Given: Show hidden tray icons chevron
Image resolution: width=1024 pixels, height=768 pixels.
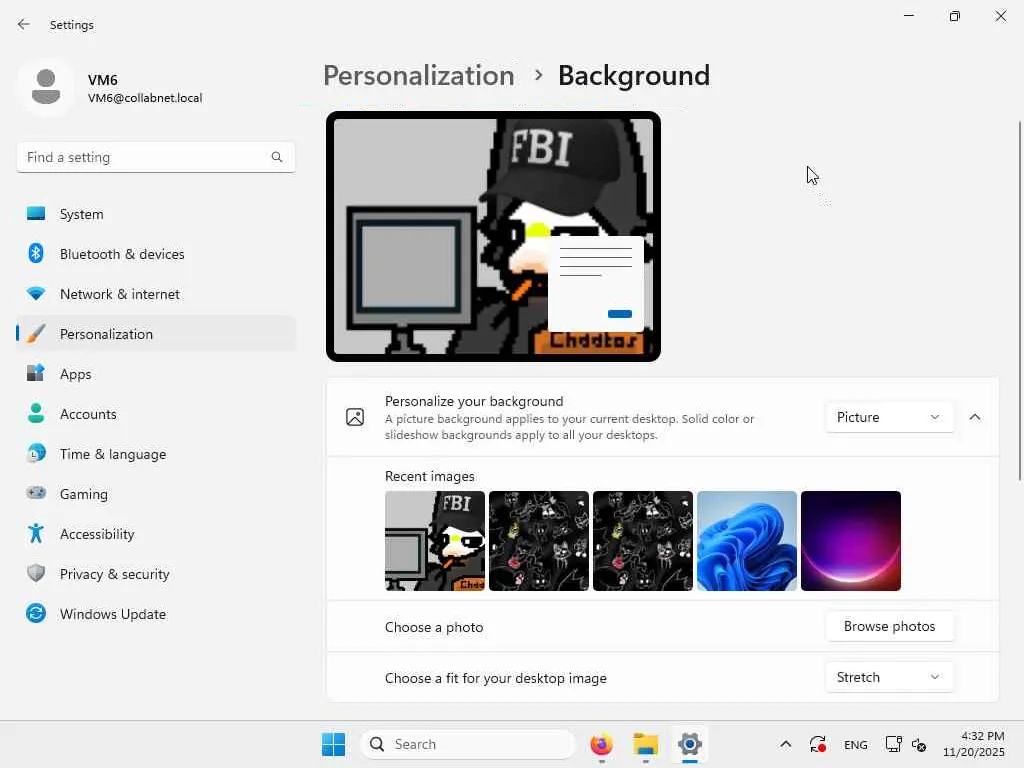Looking at the screenshot, I should (786, 744).
